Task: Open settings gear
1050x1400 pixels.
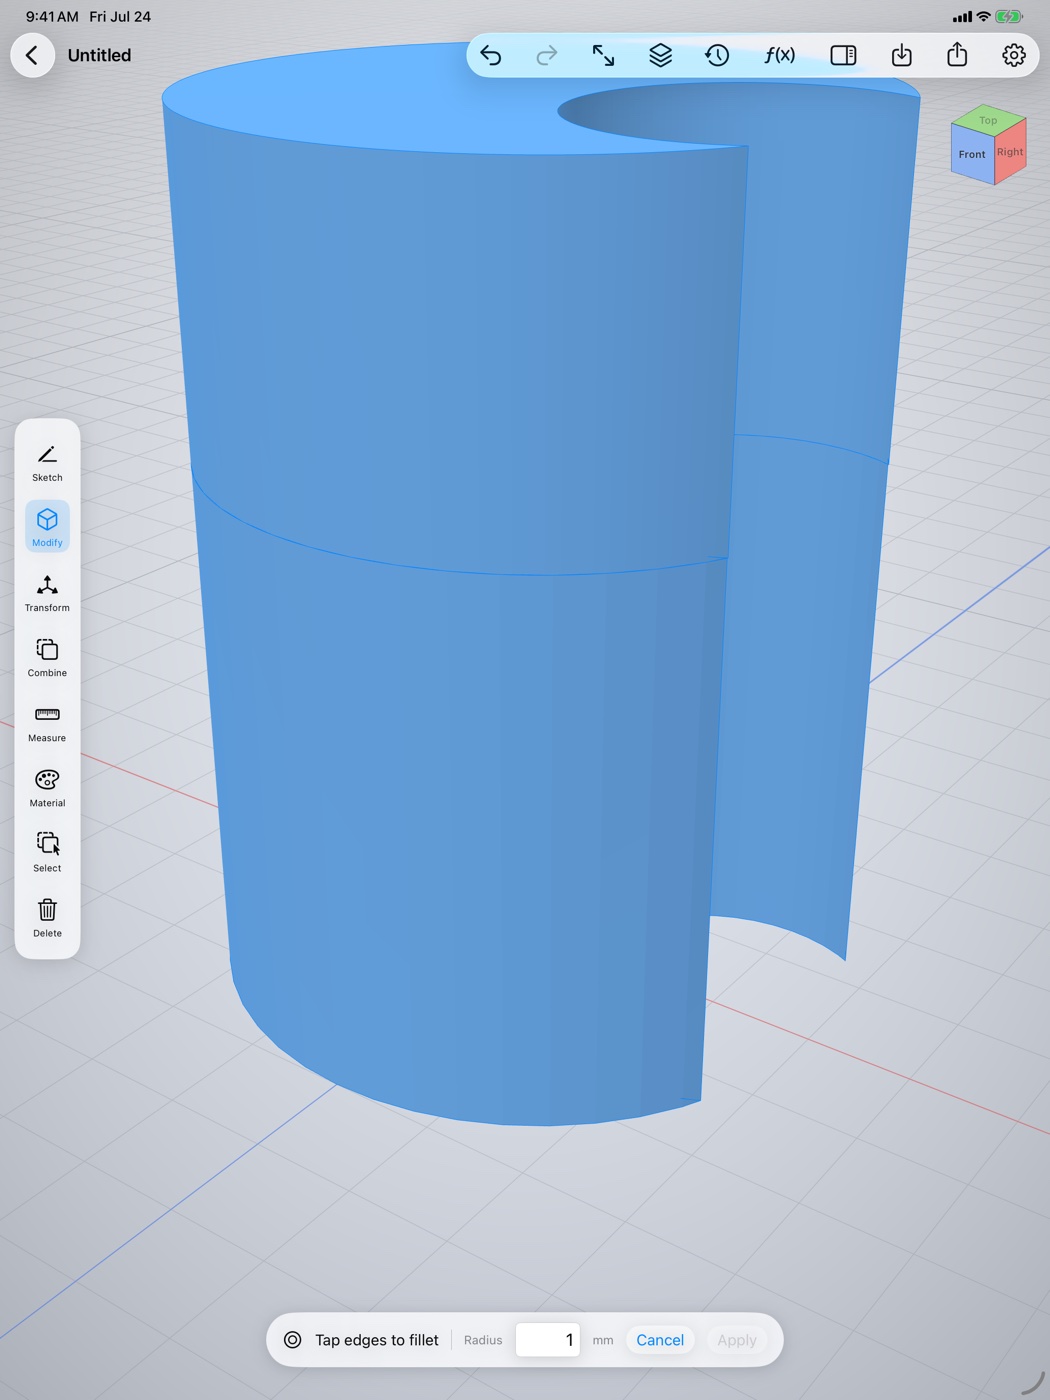Action: coord(1014,55)
